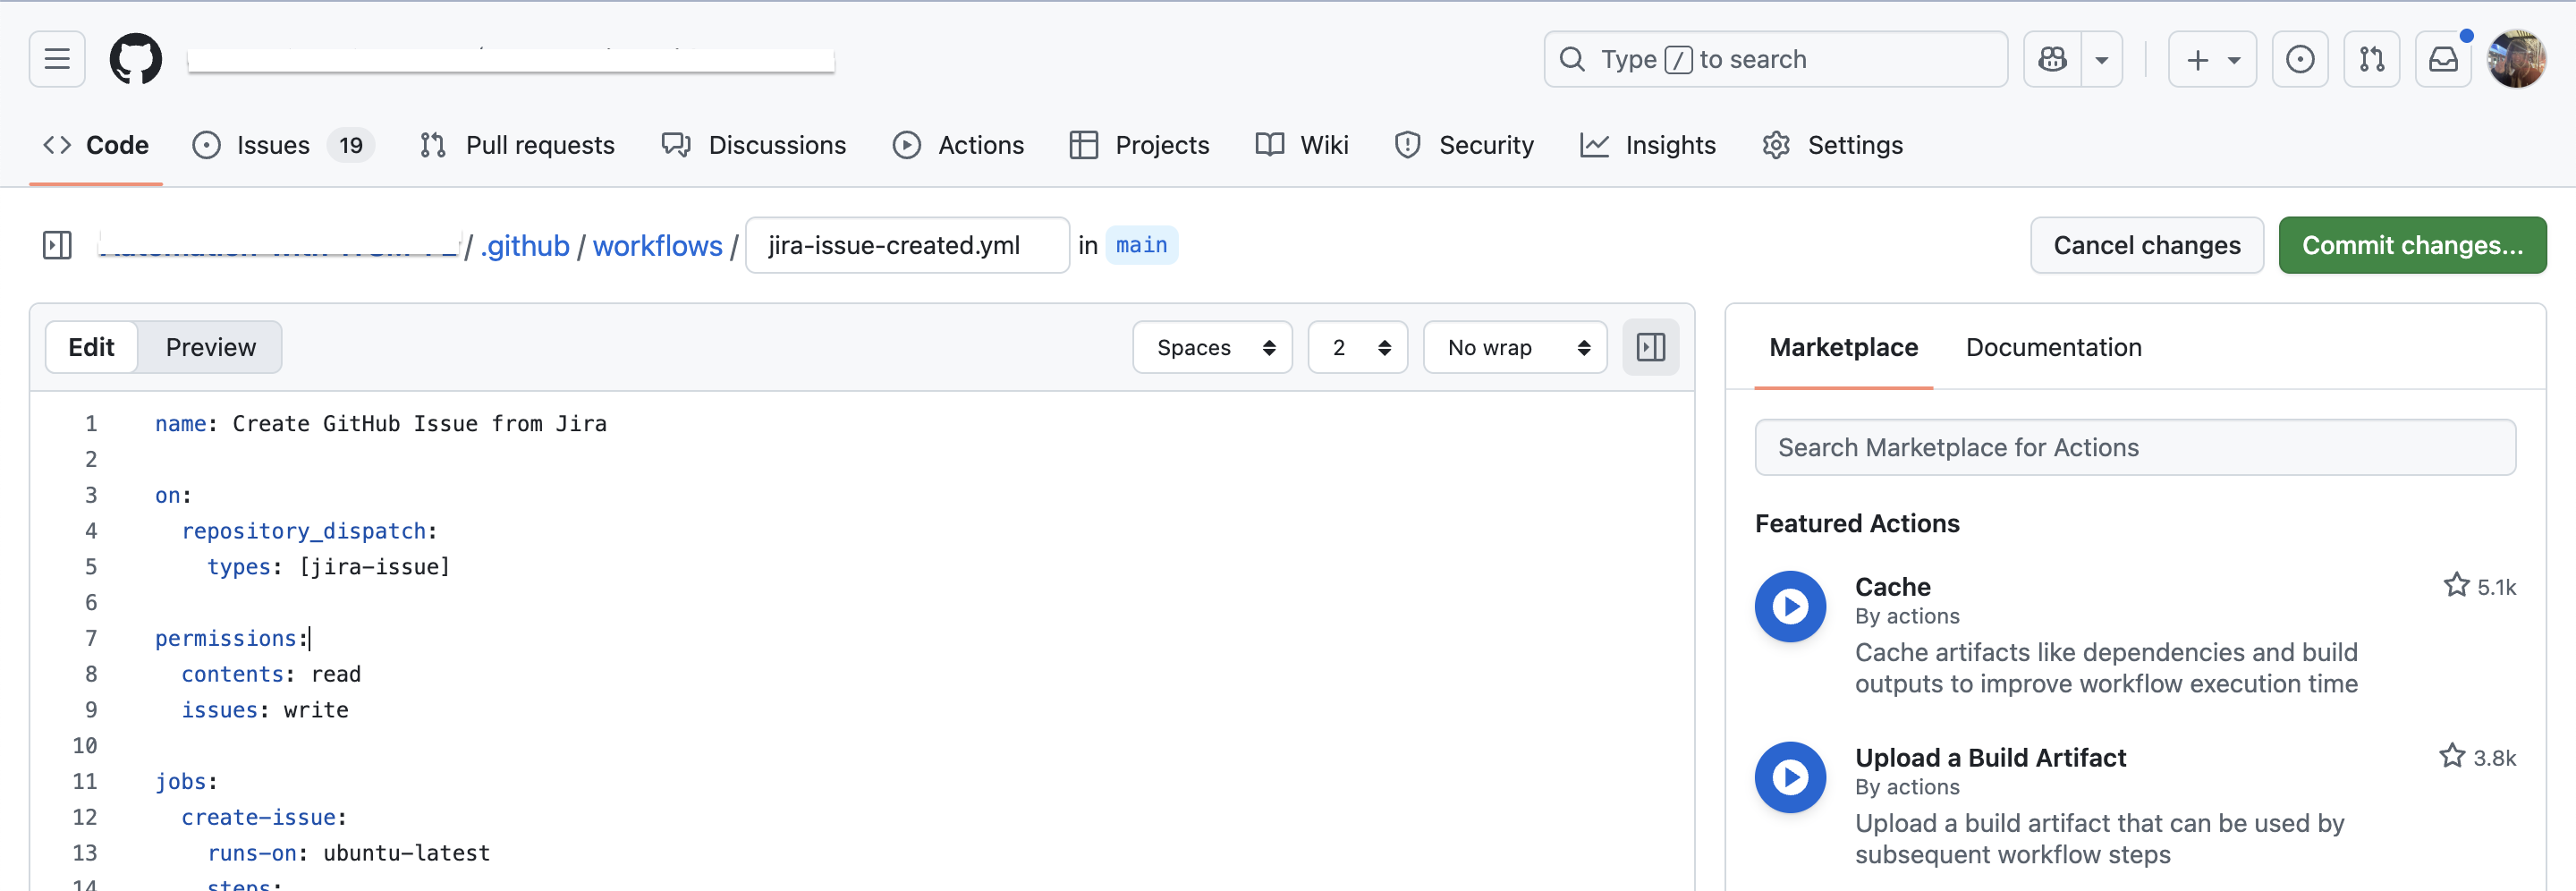Click Cancel changes button
The image size is (2576, 891).
pos(2146,245)
